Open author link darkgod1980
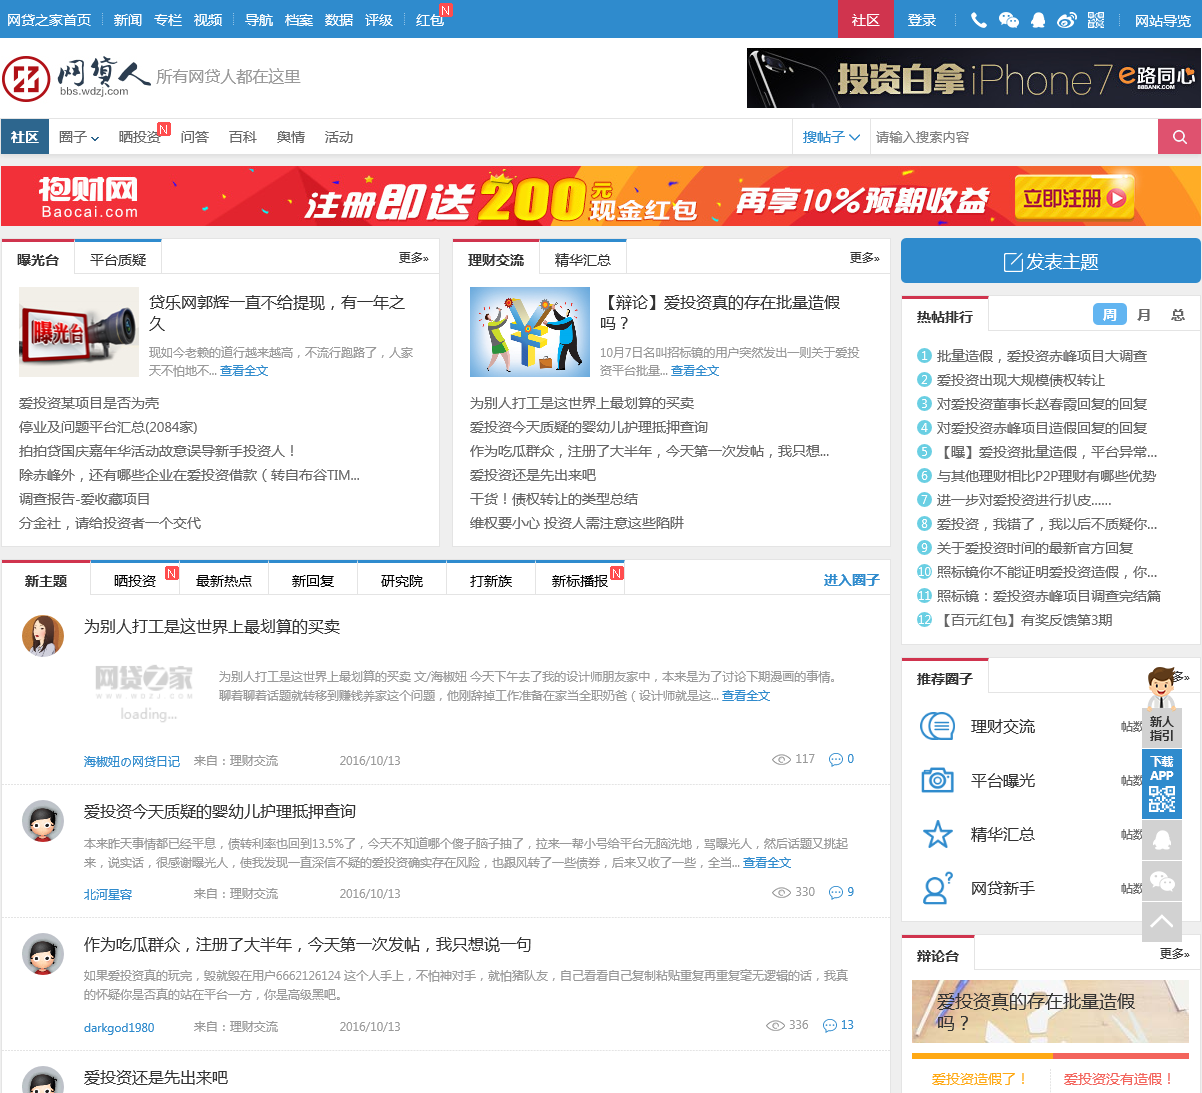This screenshot has width=1202, height=1093. tap(119, 1027)
